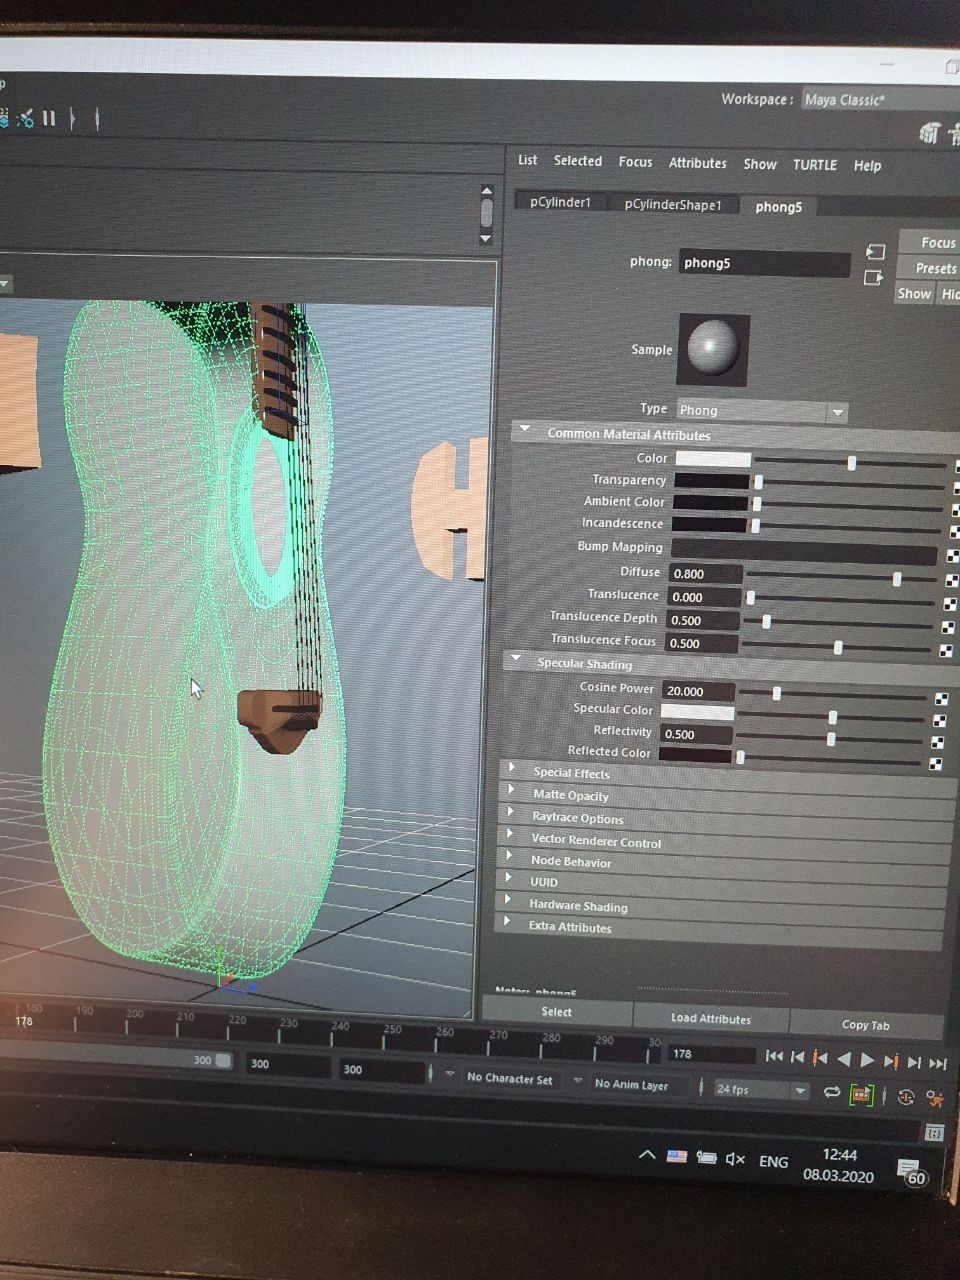Image resolution: width=960 pixels, height=1280 pixels.
Task: Open the List menu
Action: coord(527,160)
